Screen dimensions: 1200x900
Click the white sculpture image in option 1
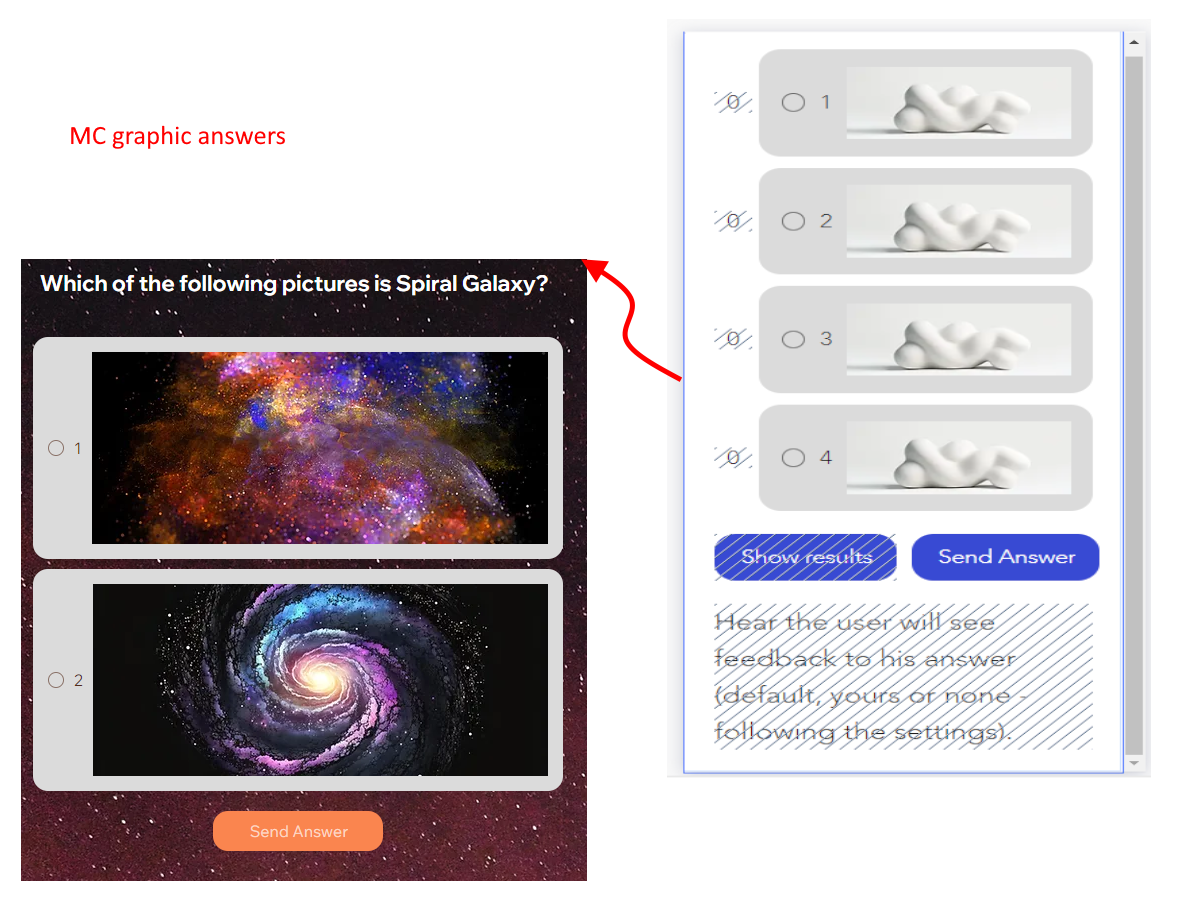pyautogui.click(x=959, y=102)
